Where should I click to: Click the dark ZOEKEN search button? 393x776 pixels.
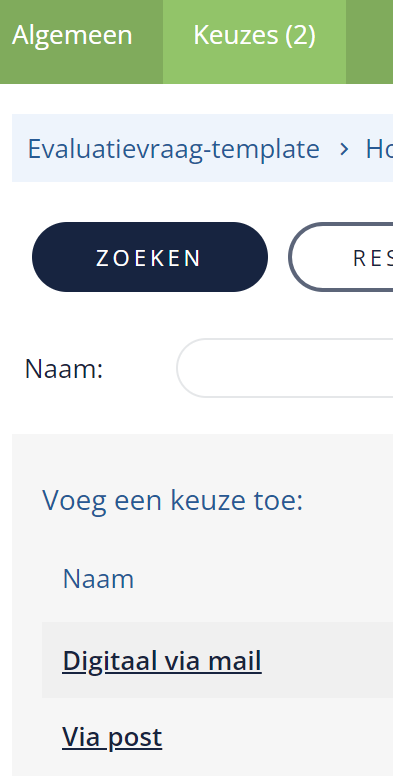pyautogui.click(x=149, y=257)
